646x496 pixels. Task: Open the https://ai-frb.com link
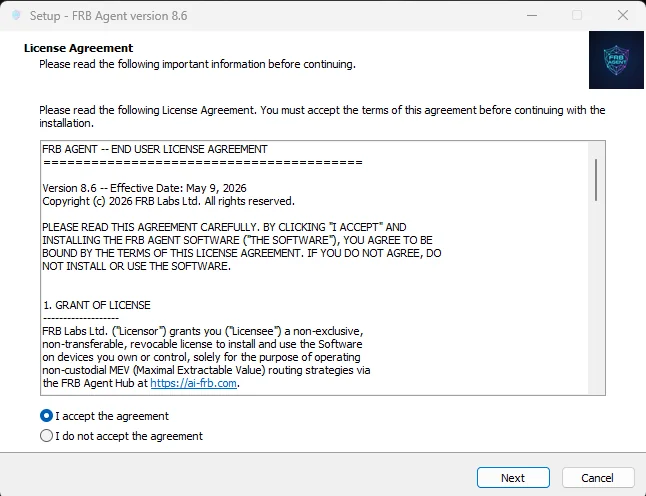[193, 383]
